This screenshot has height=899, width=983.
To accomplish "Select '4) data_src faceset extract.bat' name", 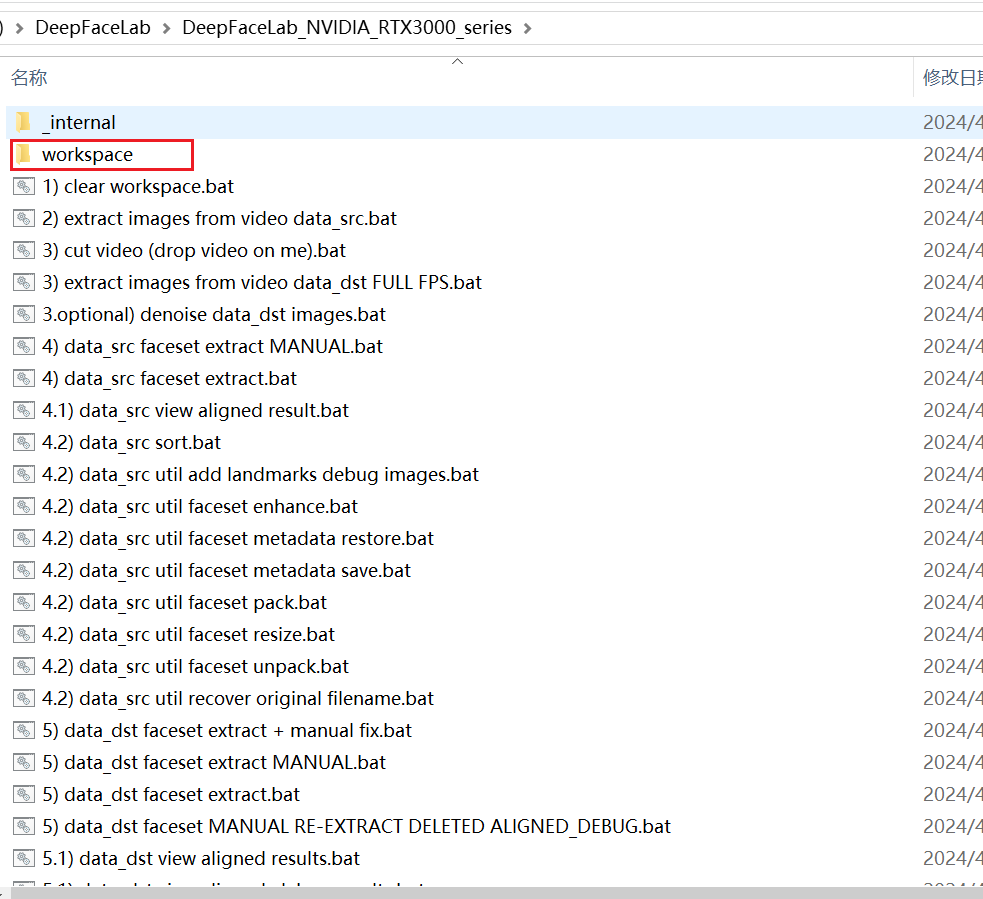I will 169,378.
